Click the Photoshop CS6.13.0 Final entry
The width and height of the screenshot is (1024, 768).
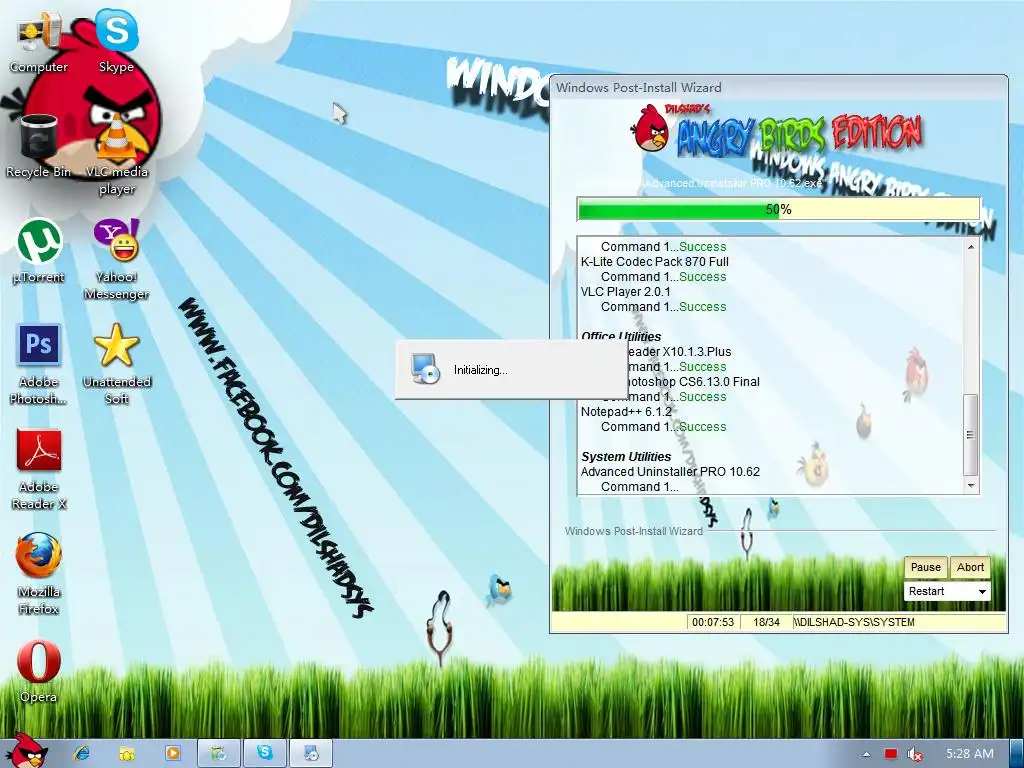[x=694, y=382]
